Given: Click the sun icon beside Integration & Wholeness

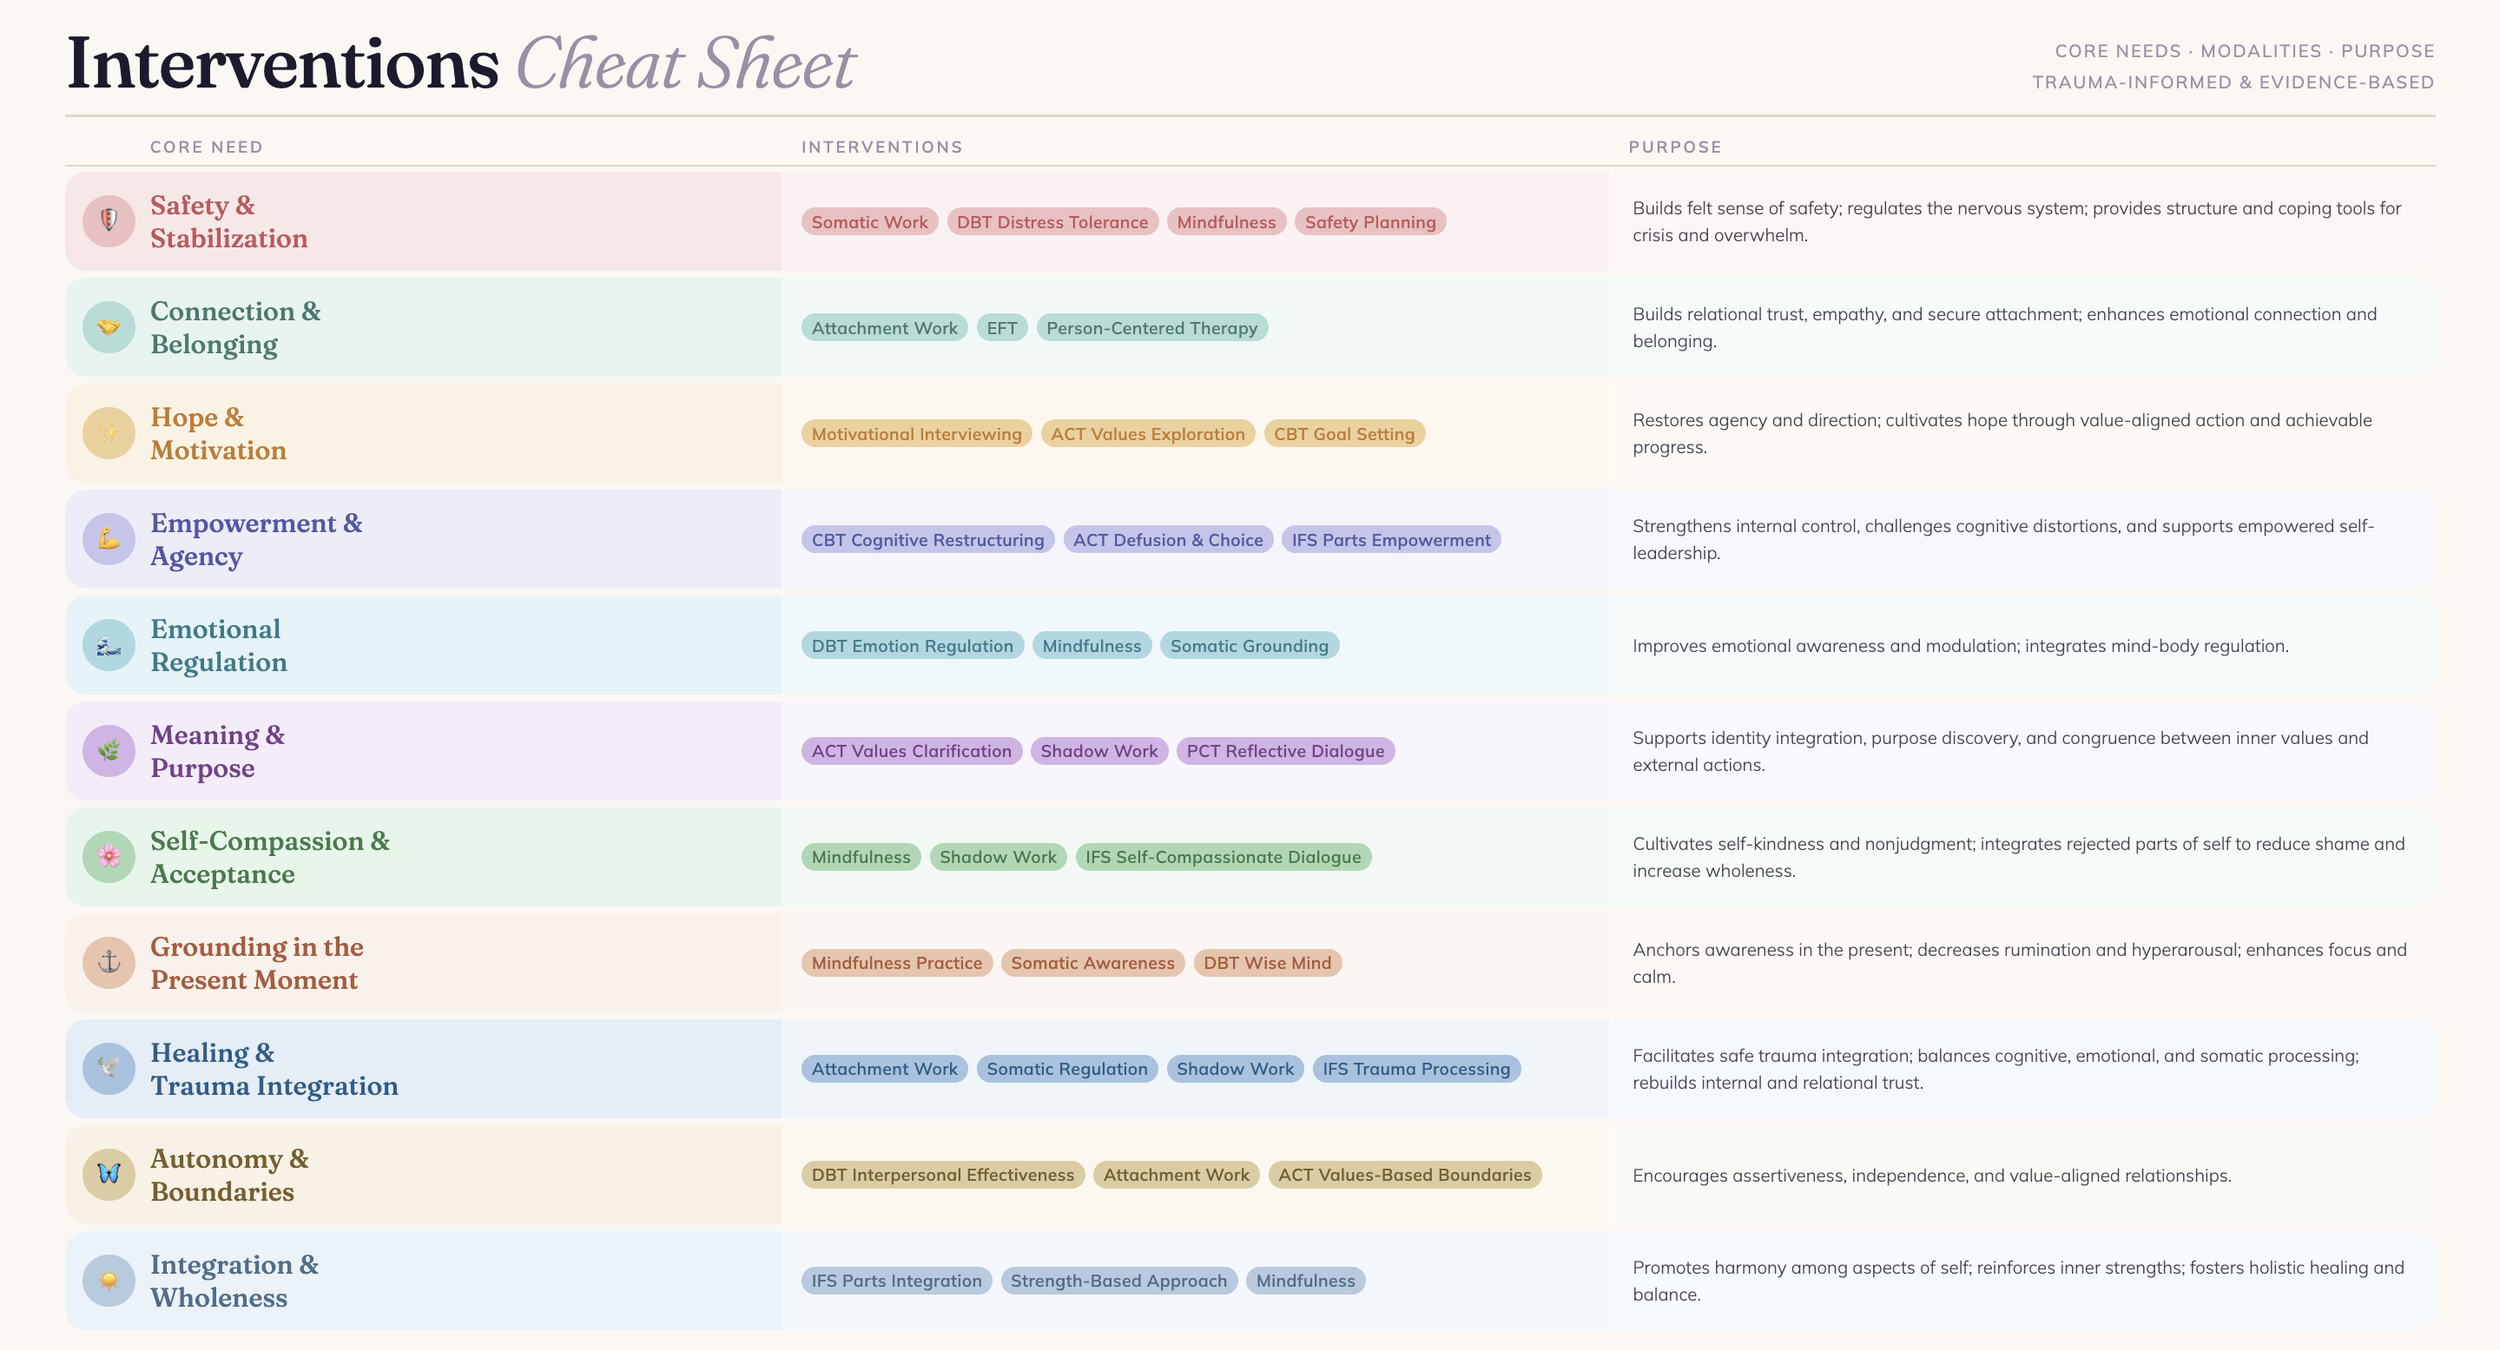Looking at the screenshot, I should coord(110,1281).
